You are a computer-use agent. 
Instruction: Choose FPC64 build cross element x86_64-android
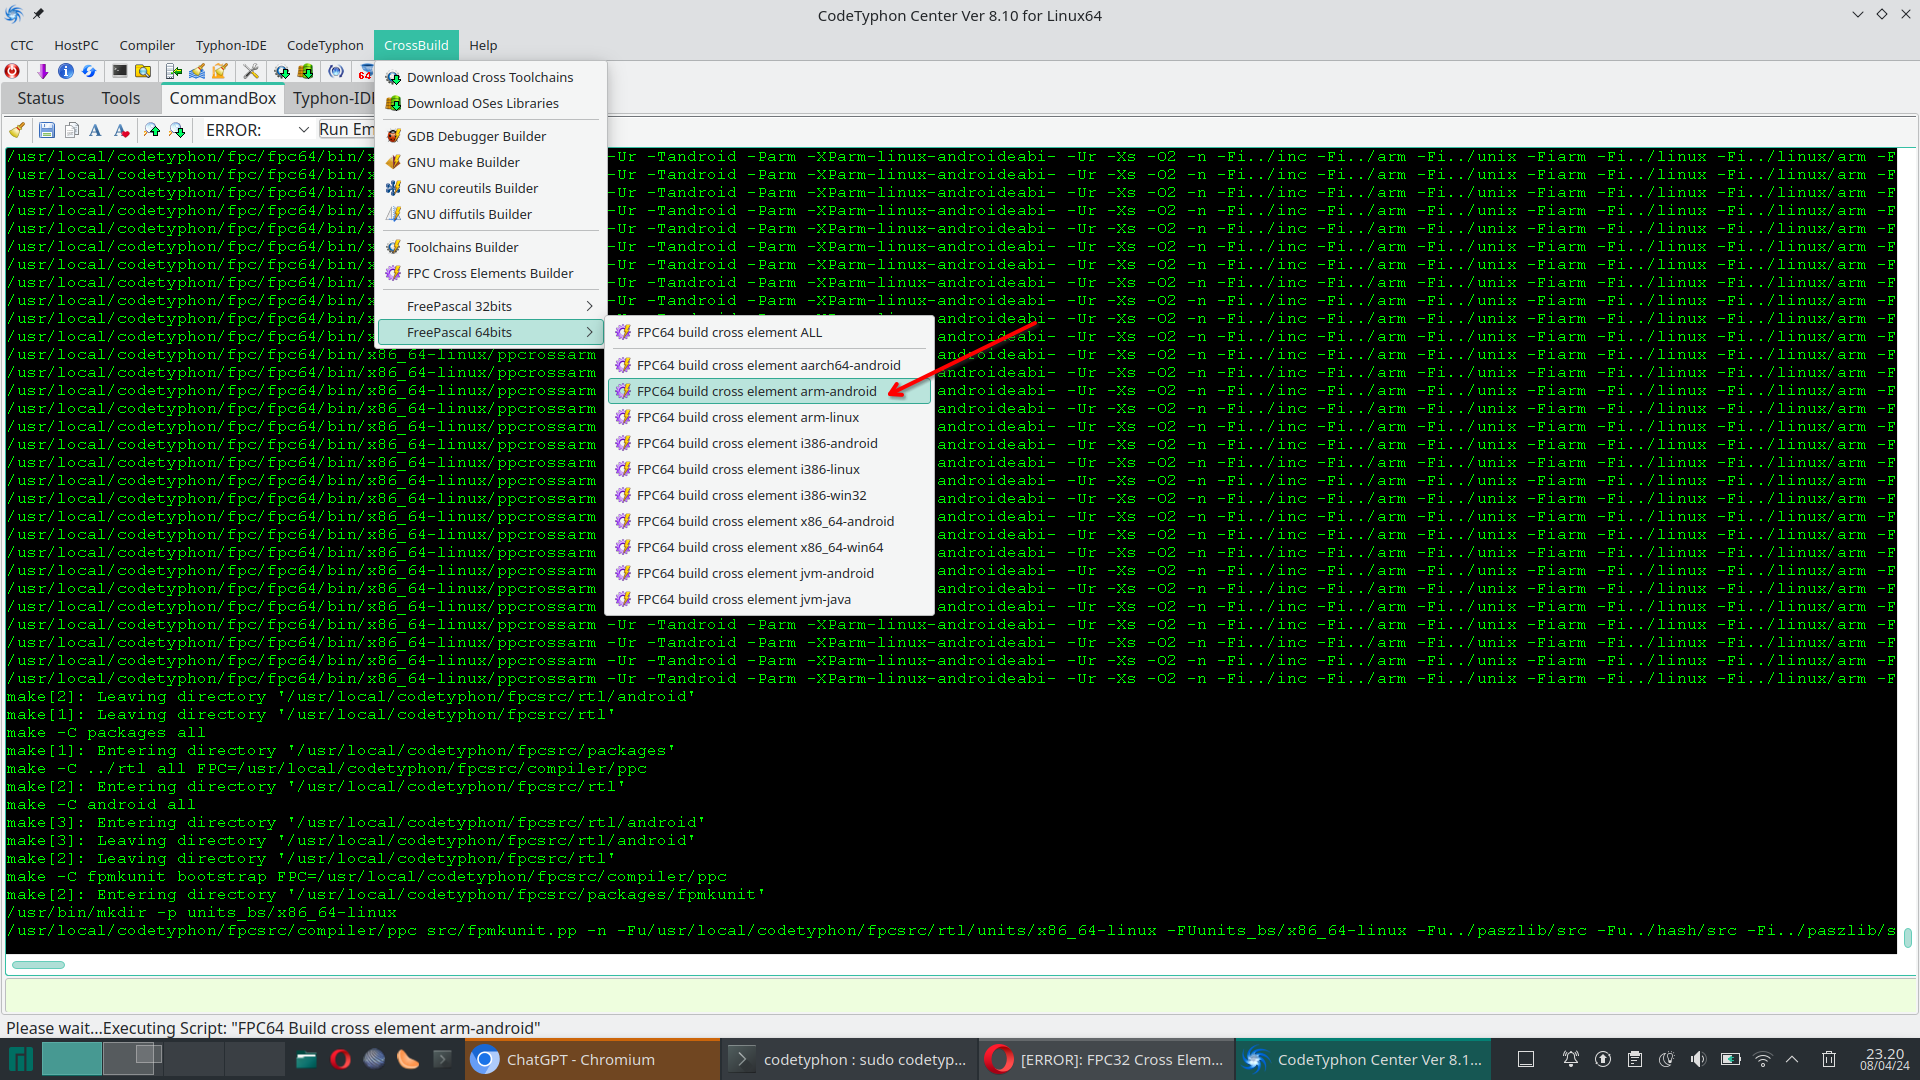click(x=770, y=521)
